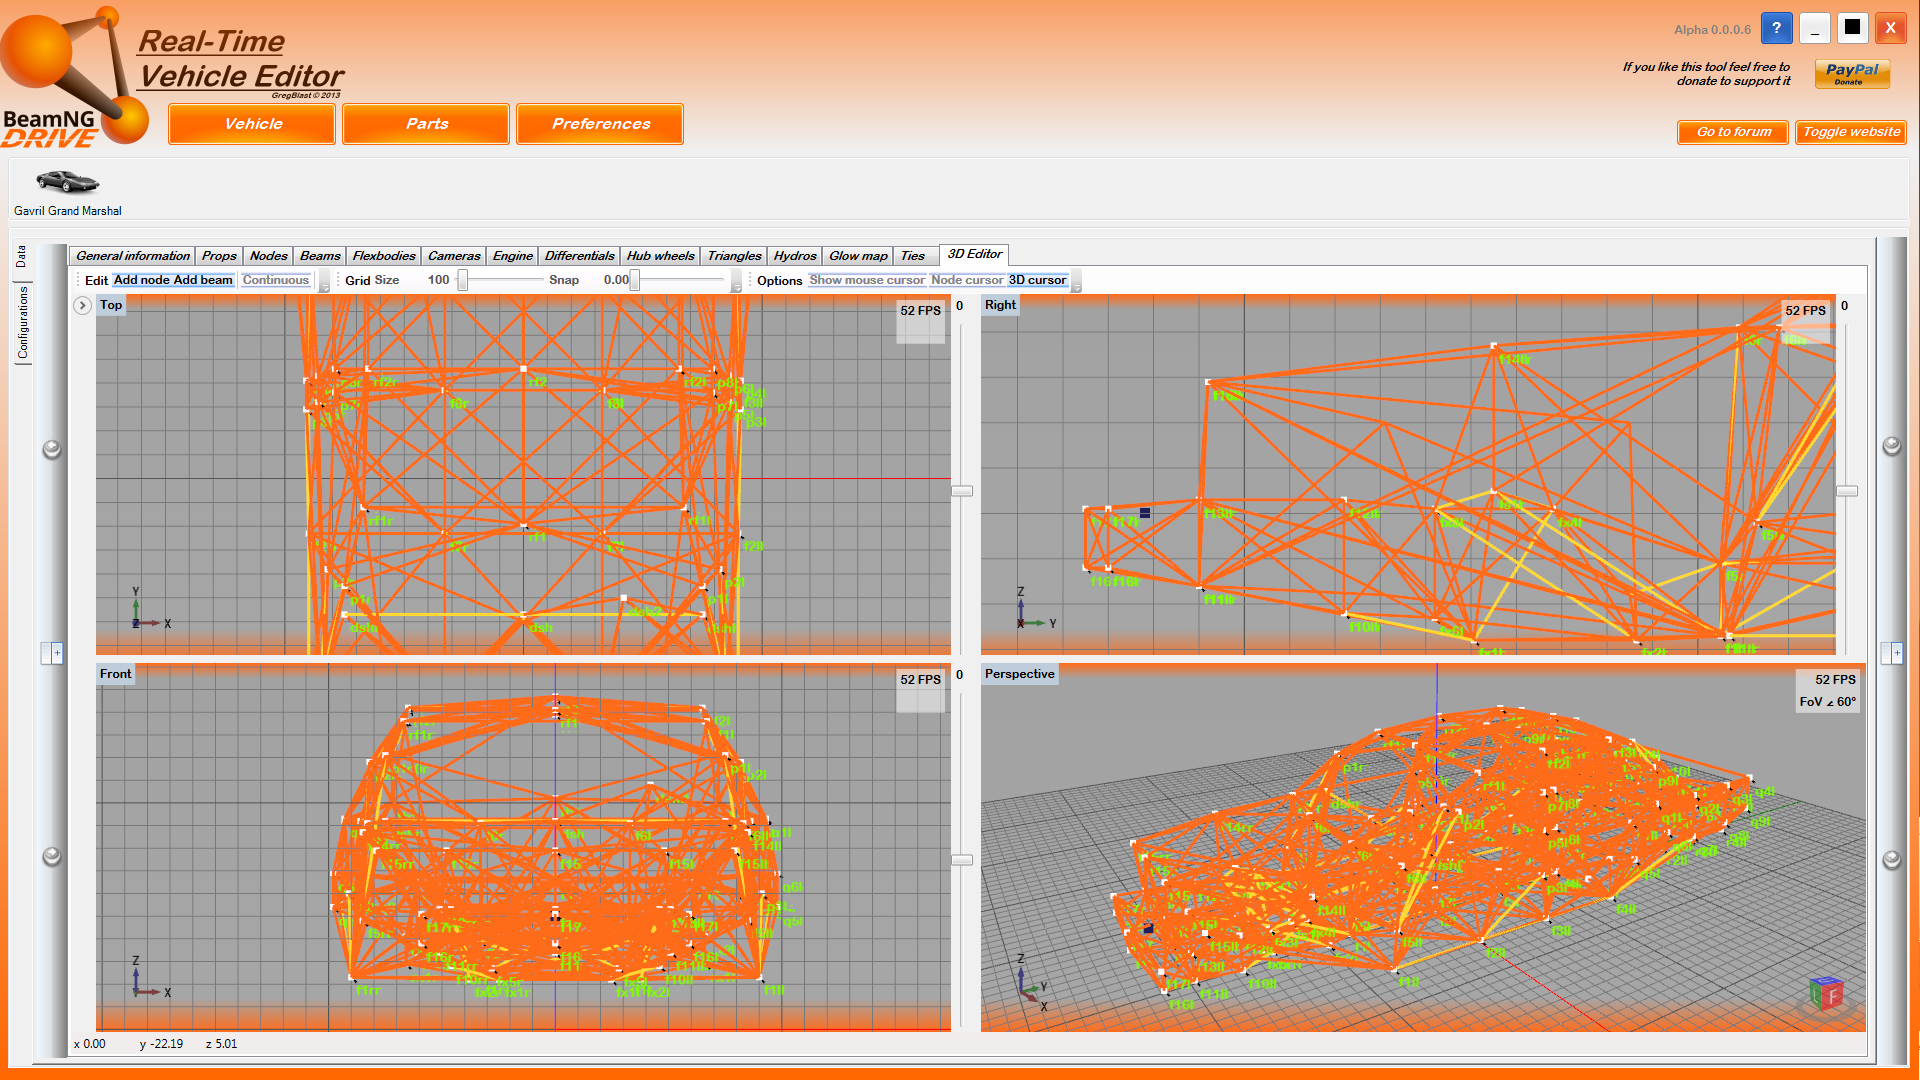Click the lower right round splitter knob

1891,859
